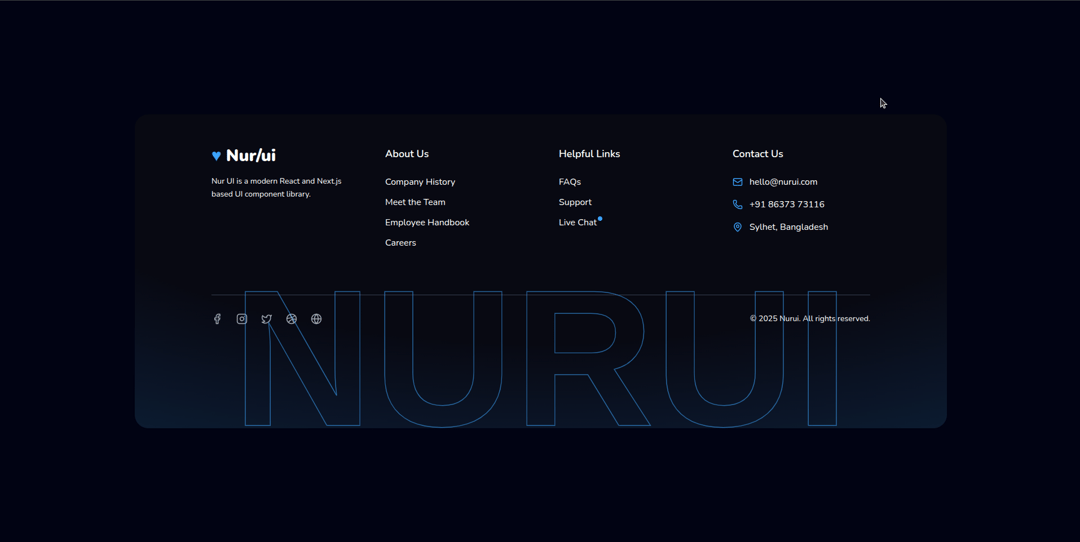Click the Twitter bird icon
The height and width of the screenshot is (542, 1080).
coord(267,319)
